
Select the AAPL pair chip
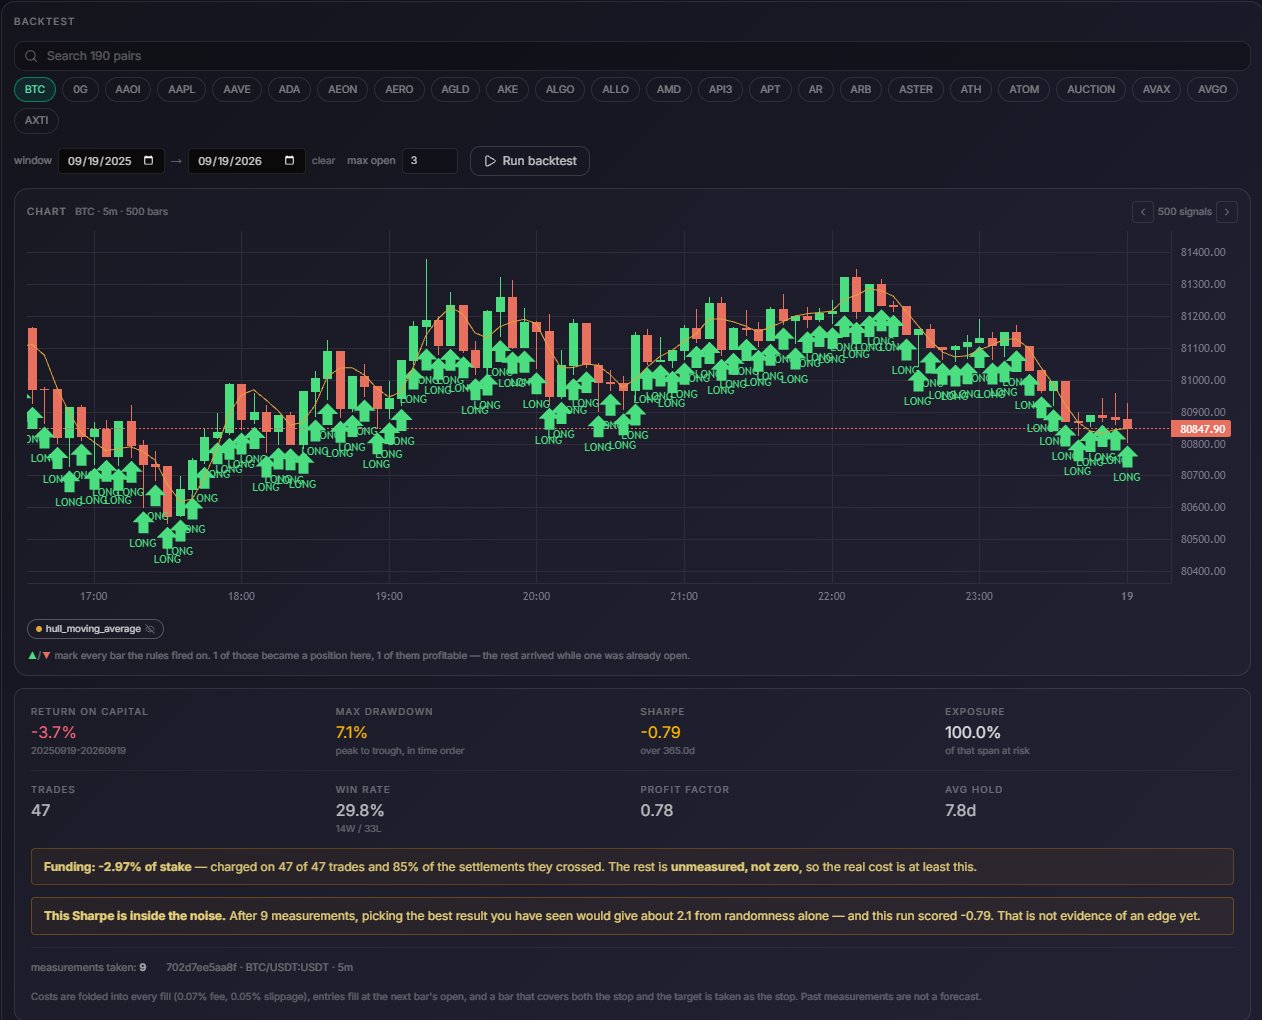[182, 89]
